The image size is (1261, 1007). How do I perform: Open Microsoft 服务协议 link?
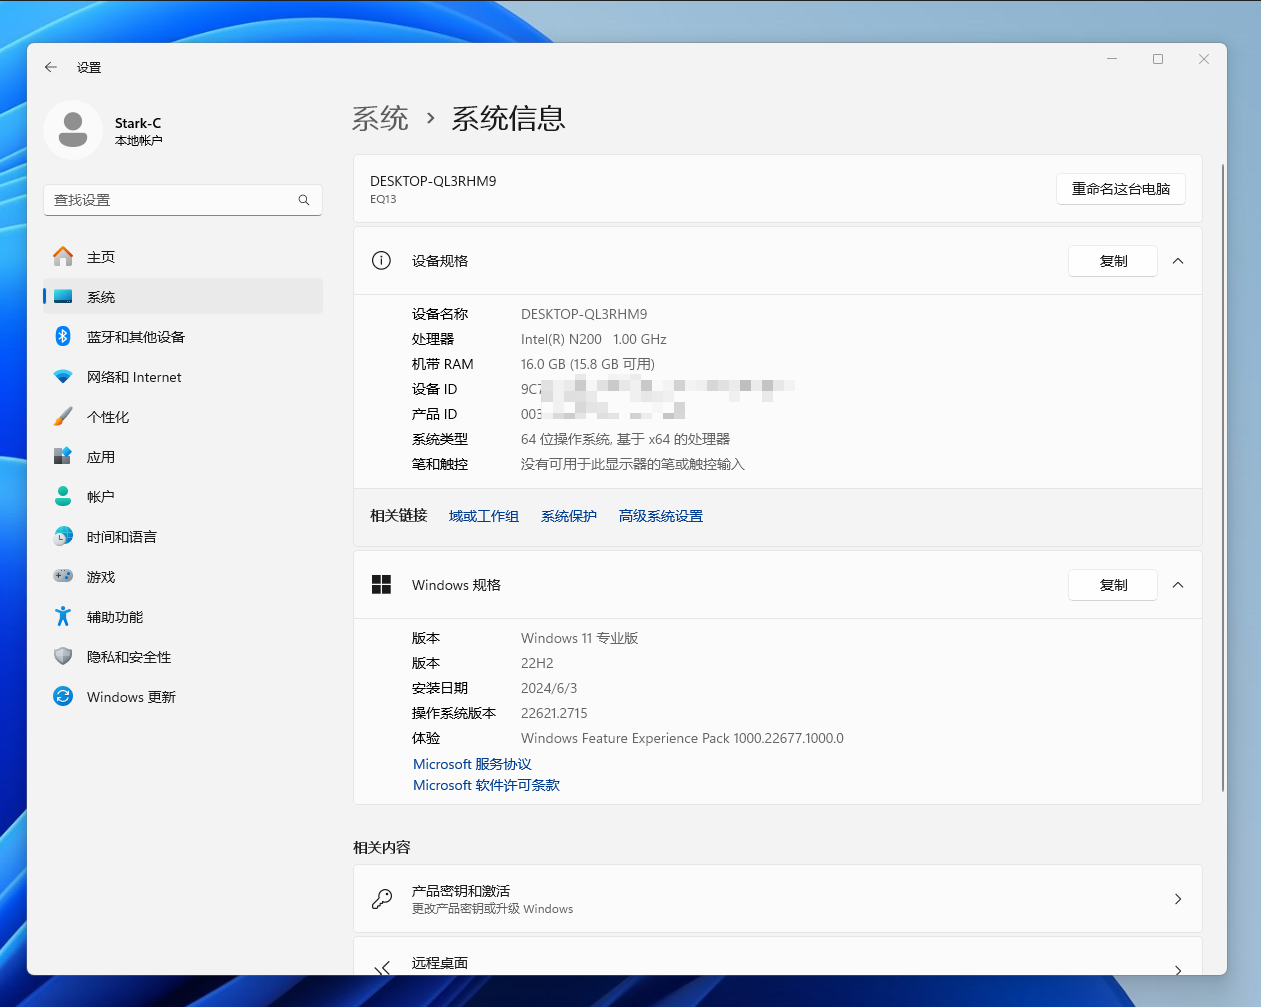(x=472, y=764)
